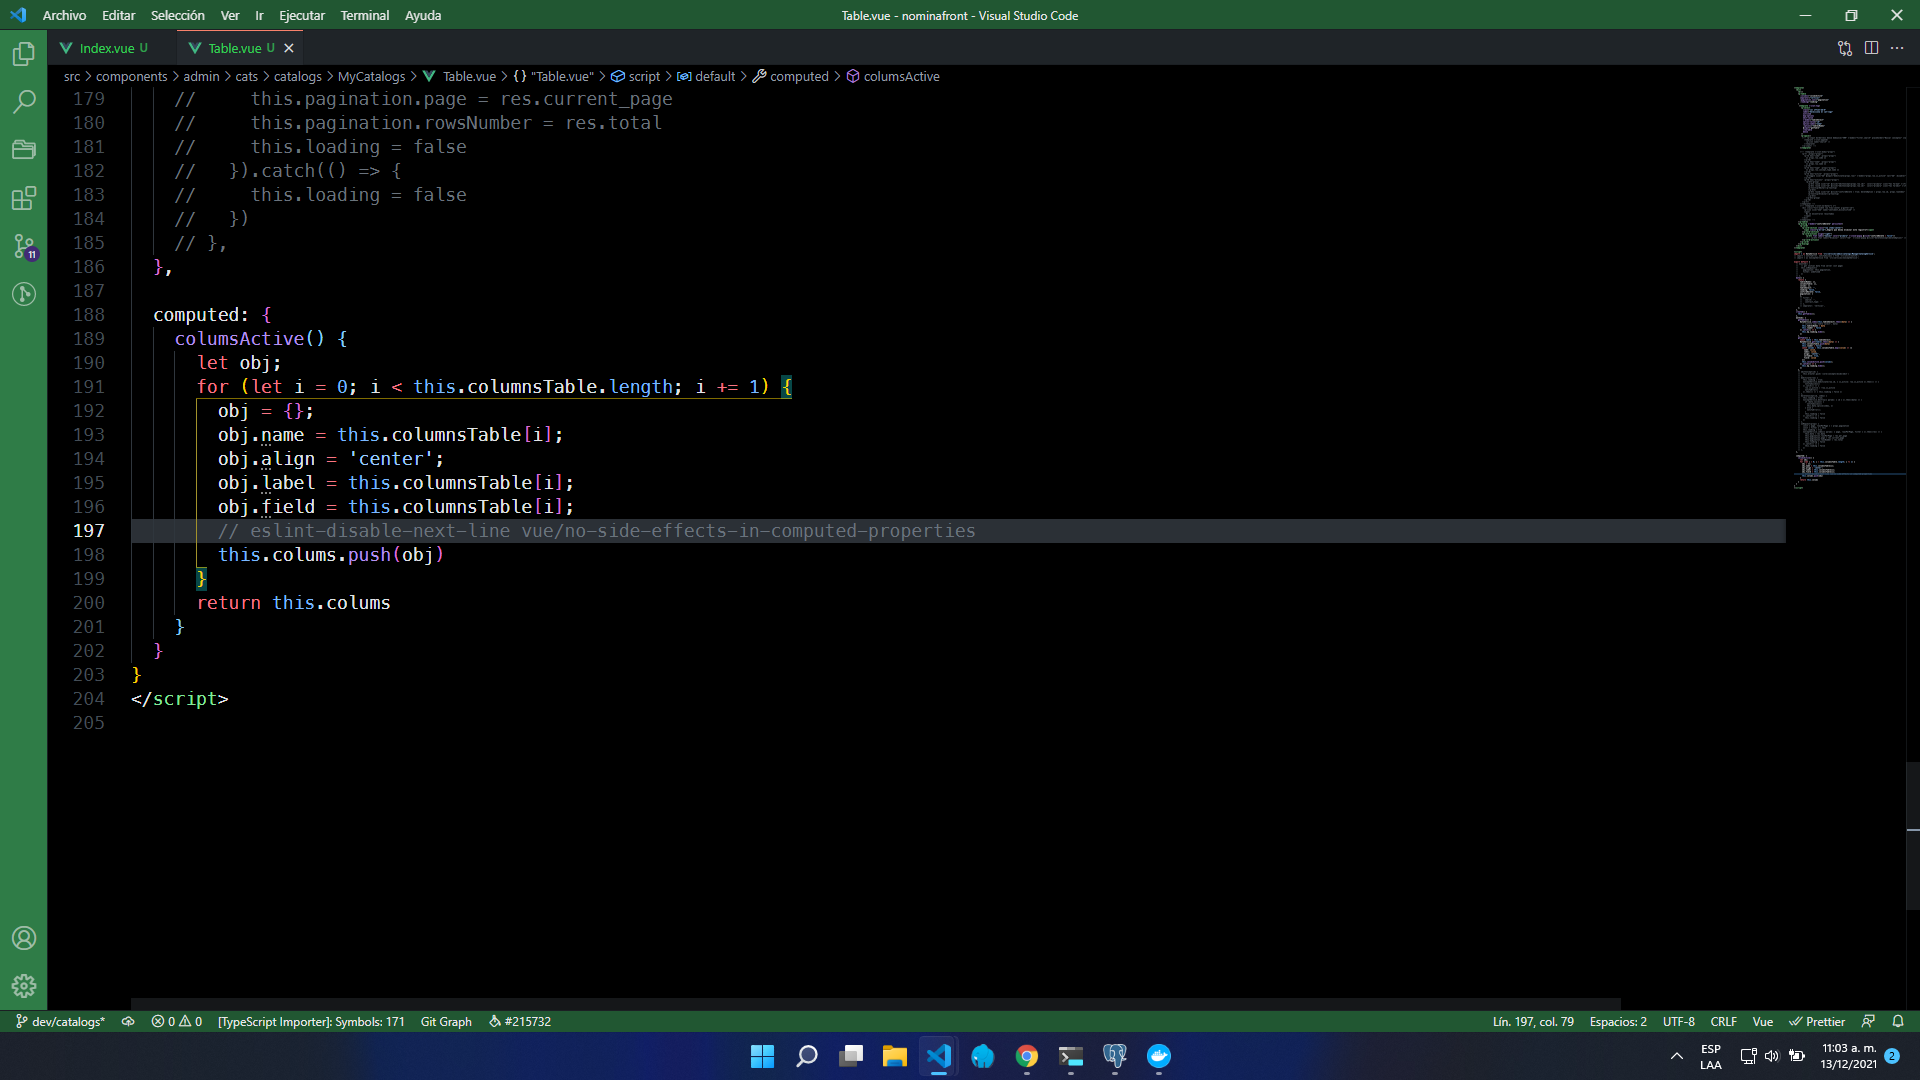Expand the MyCatalogs breadcrumb
The height and width of the screenshot is (1080, 1920).
point(371,77)
